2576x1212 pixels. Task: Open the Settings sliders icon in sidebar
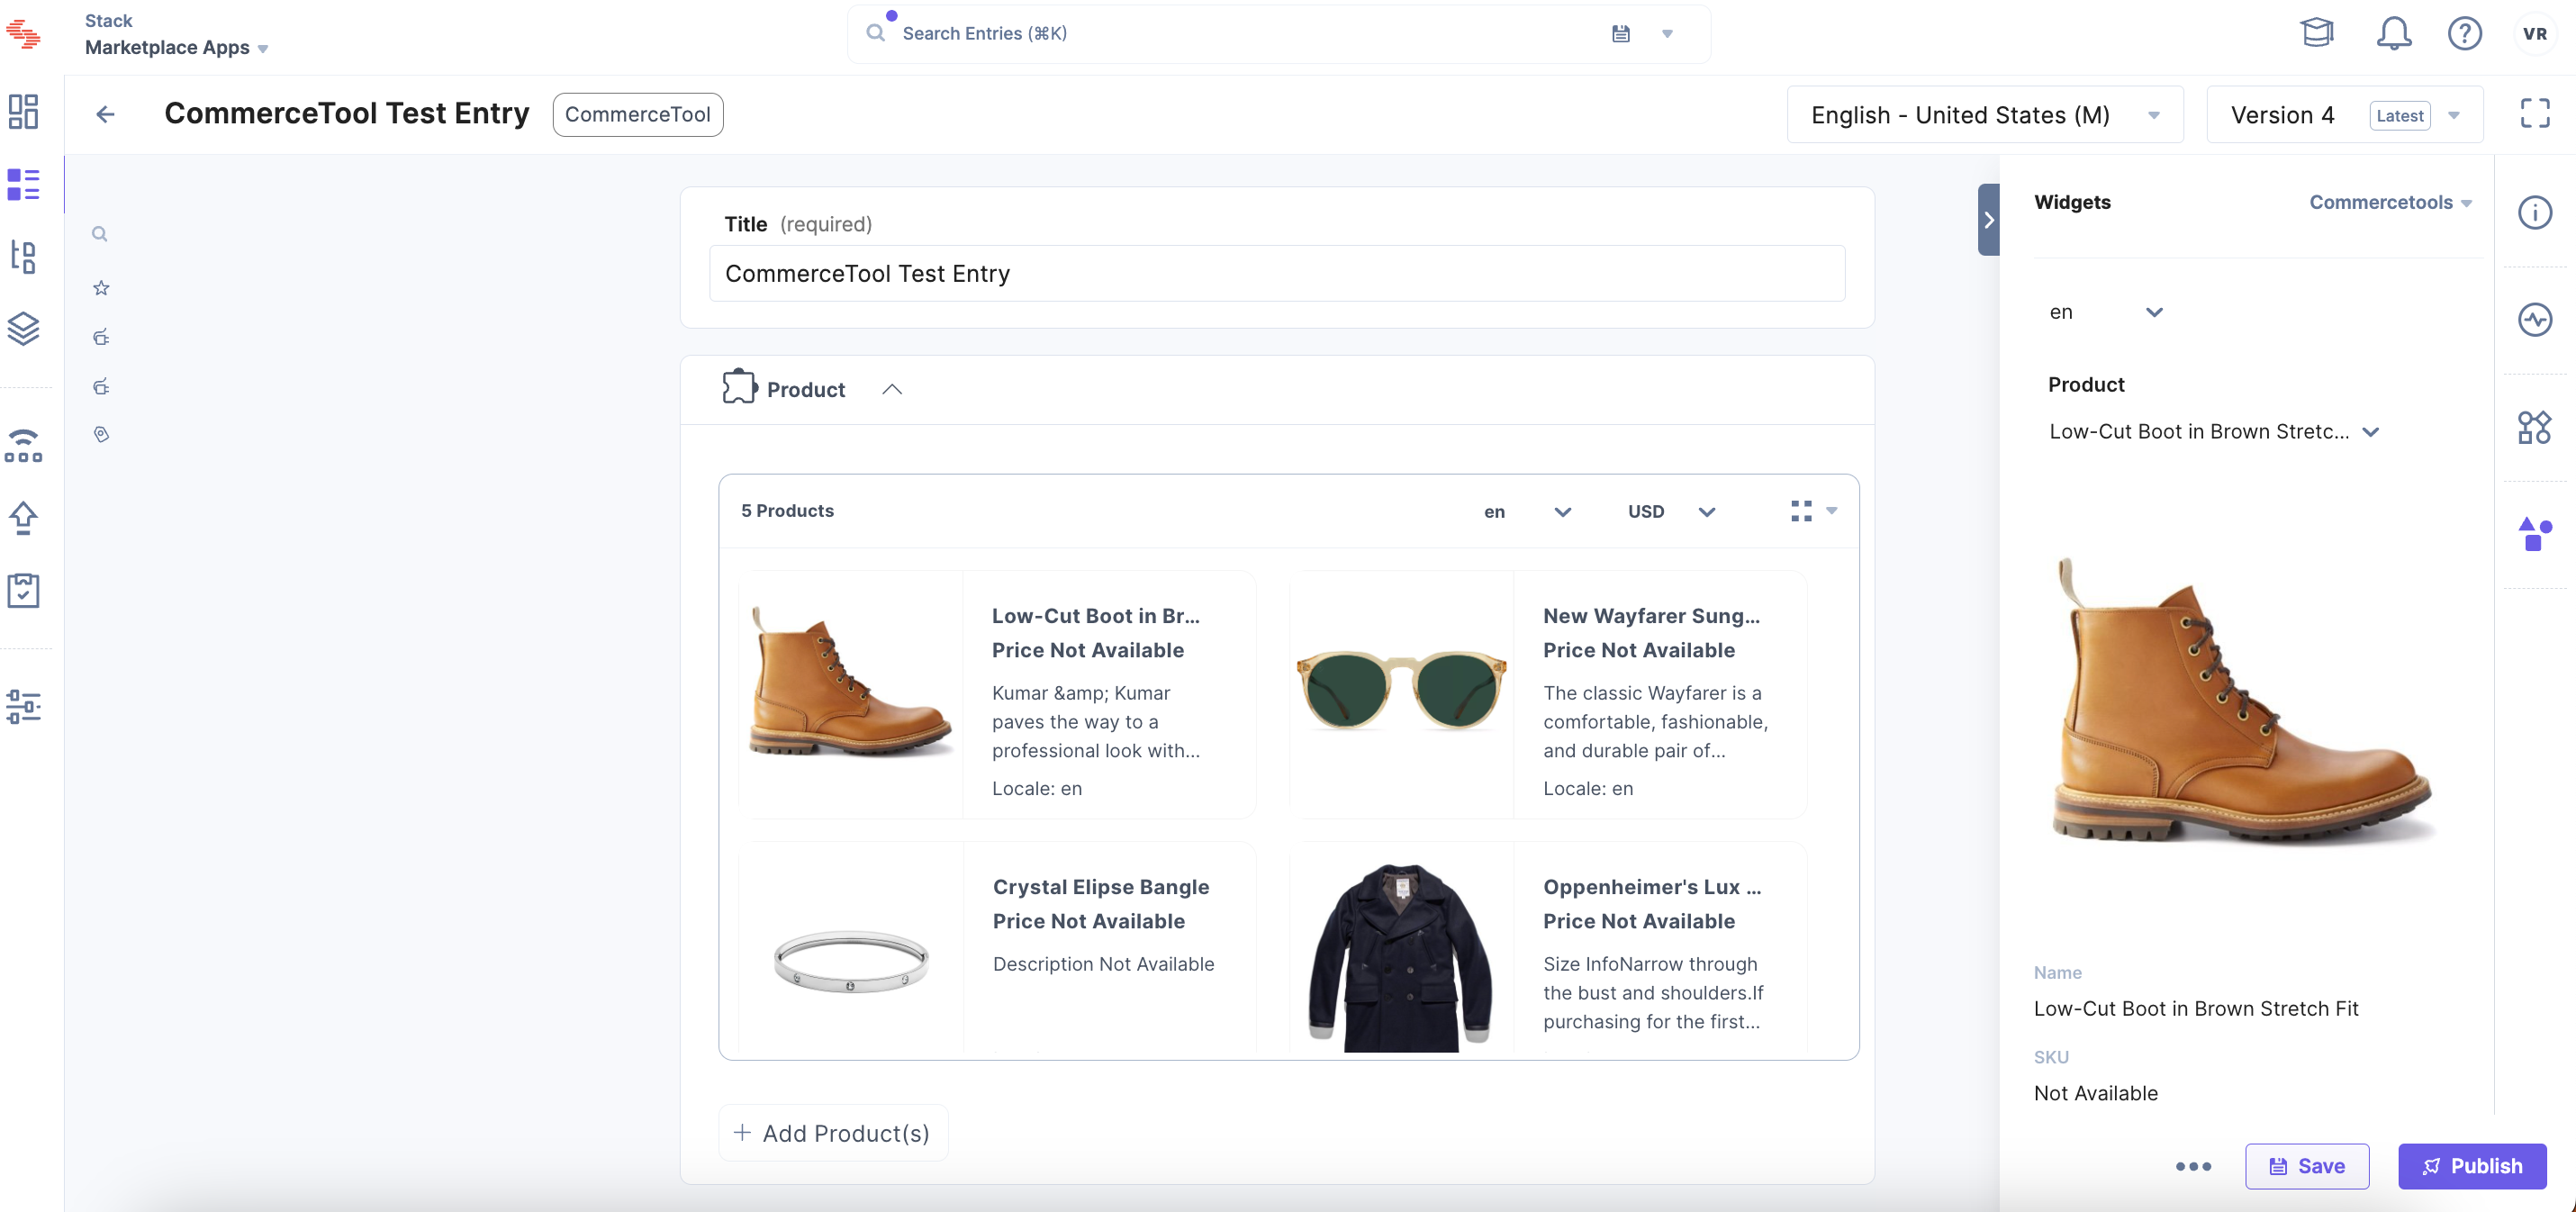pyautogui.click(x=23, y=707)
